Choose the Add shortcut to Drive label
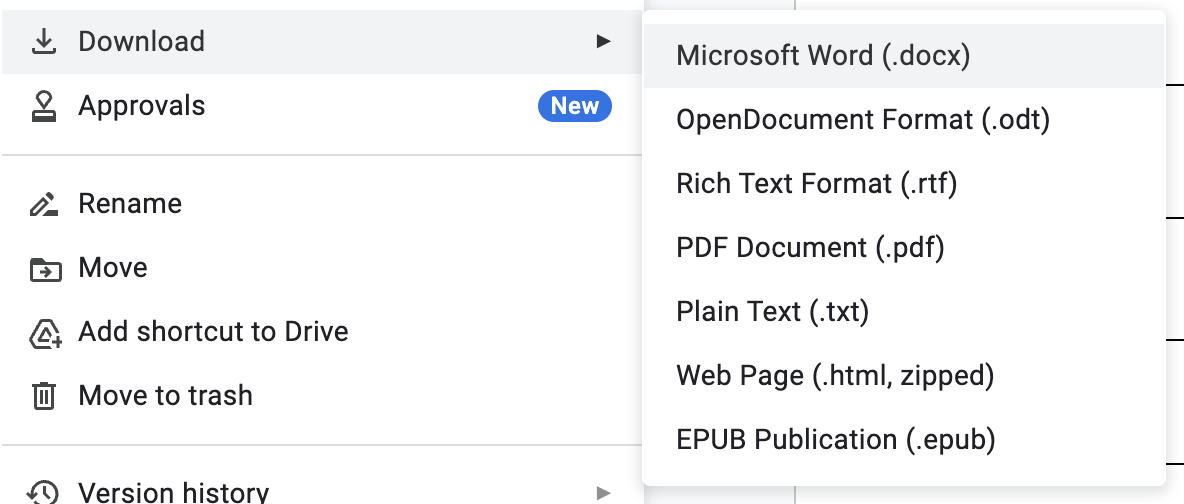This screenshot has height=504, width=1184. click(x=213, y=332)
